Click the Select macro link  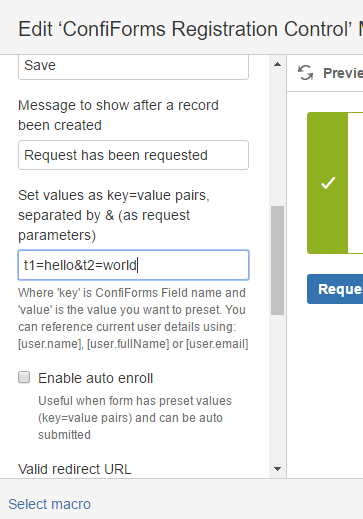(x=49, y=504)
